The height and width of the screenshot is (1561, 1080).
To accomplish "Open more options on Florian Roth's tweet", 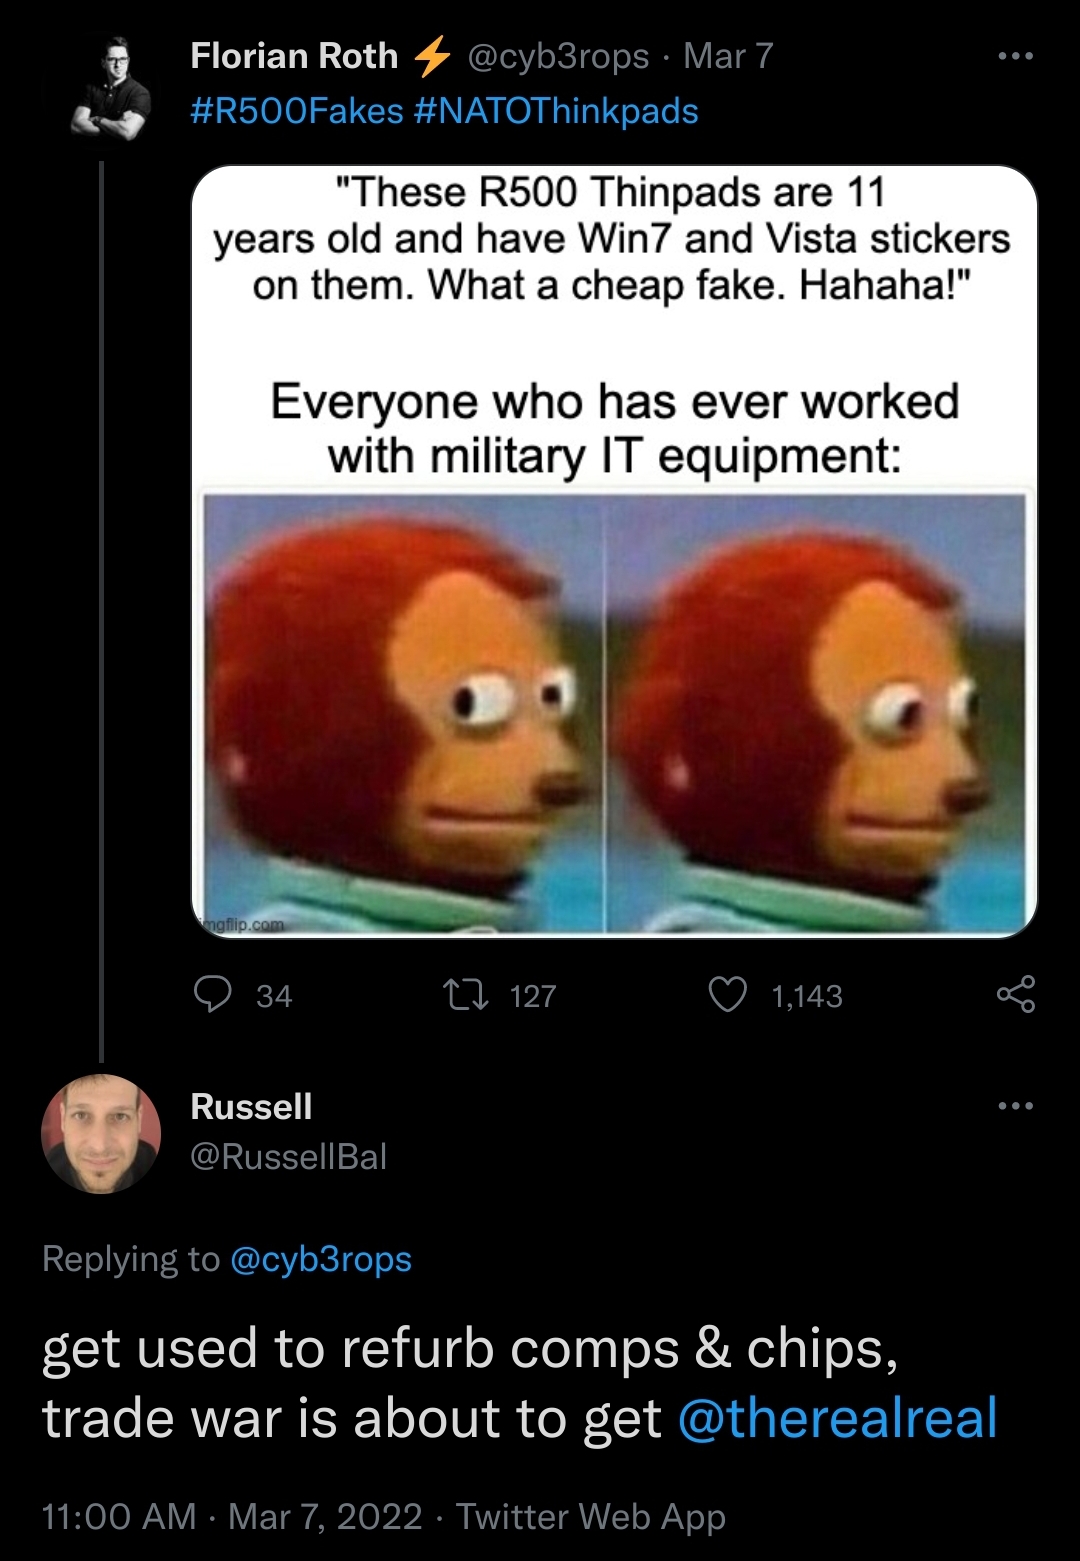I will coord(1015,56).
